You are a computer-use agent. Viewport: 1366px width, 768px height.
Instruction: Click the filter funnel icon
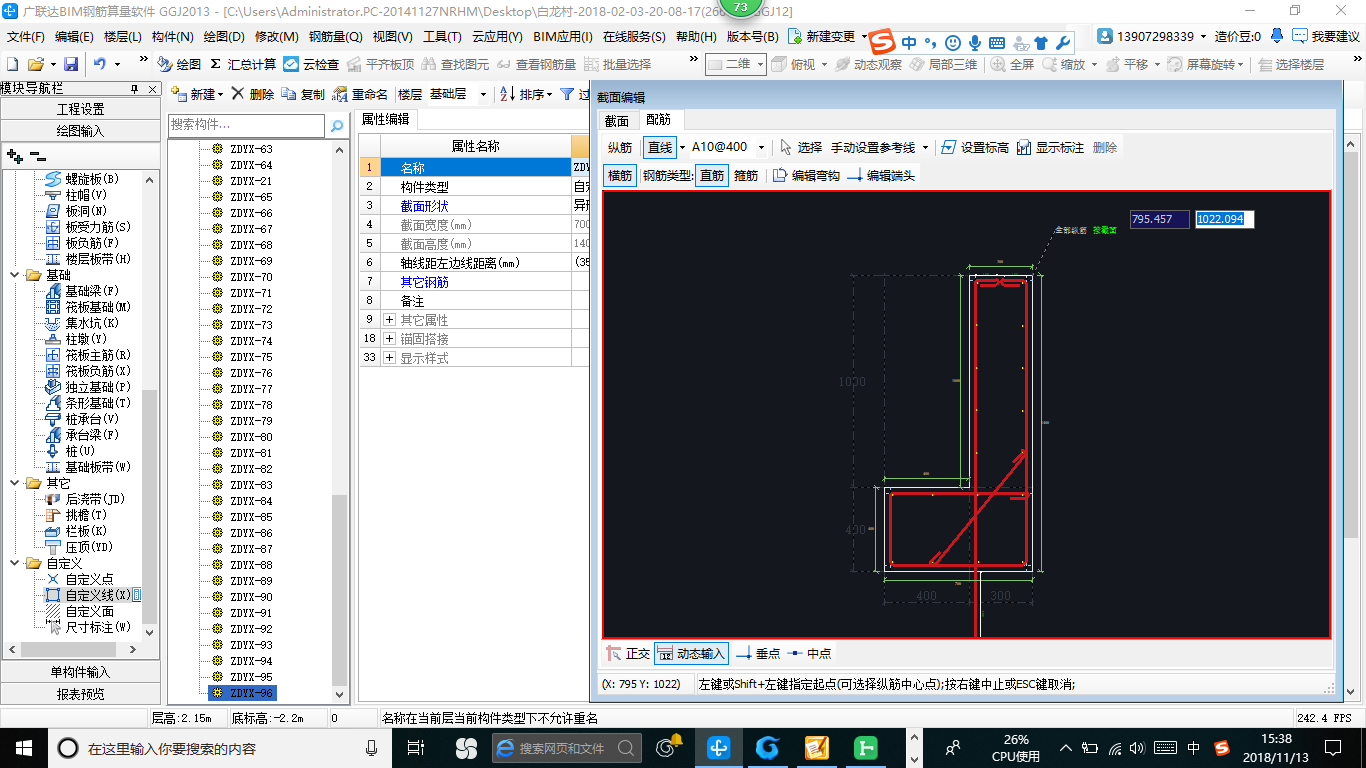pos(567,94)
